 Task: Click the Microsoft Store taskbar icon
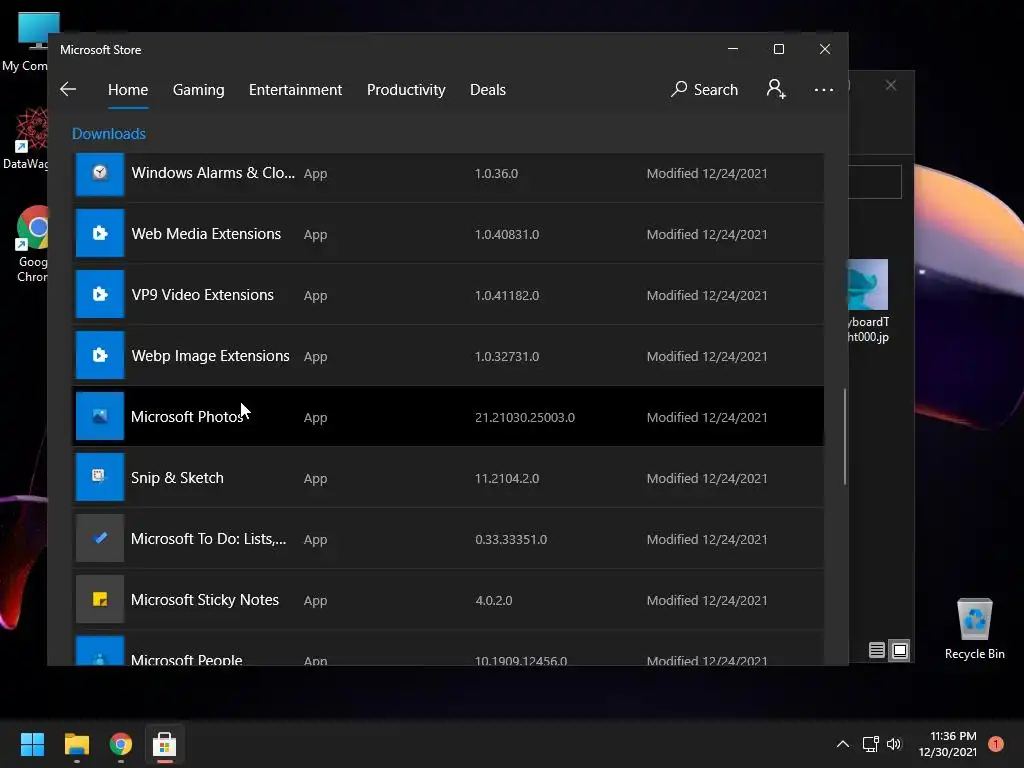165,744
